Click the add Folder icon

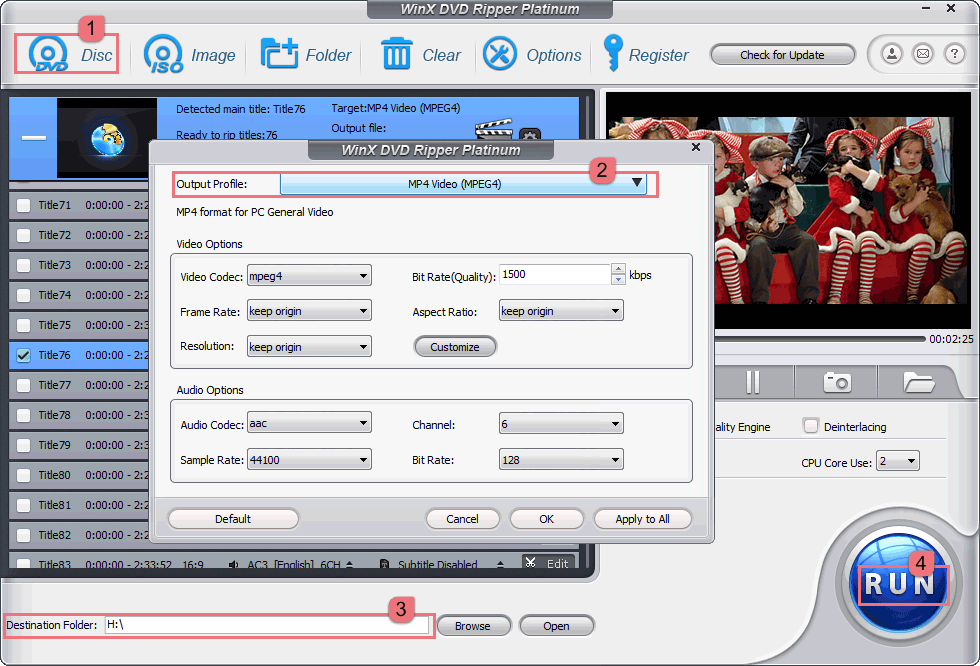point(279,54)
